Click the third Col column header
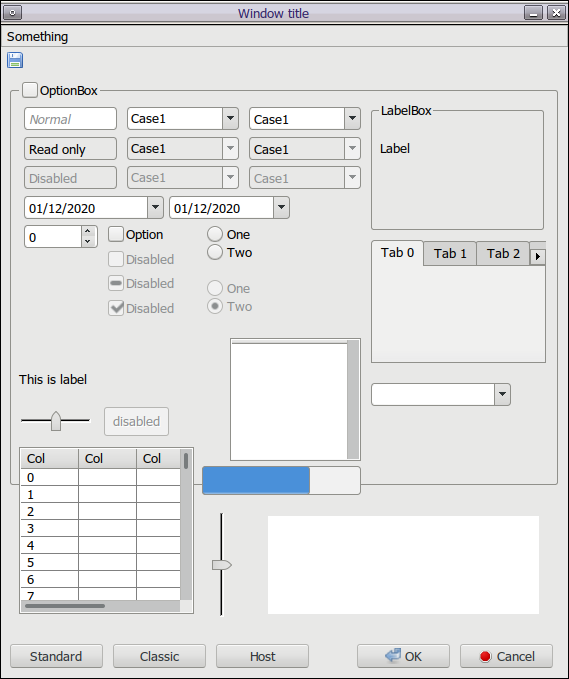 [158, 459]
